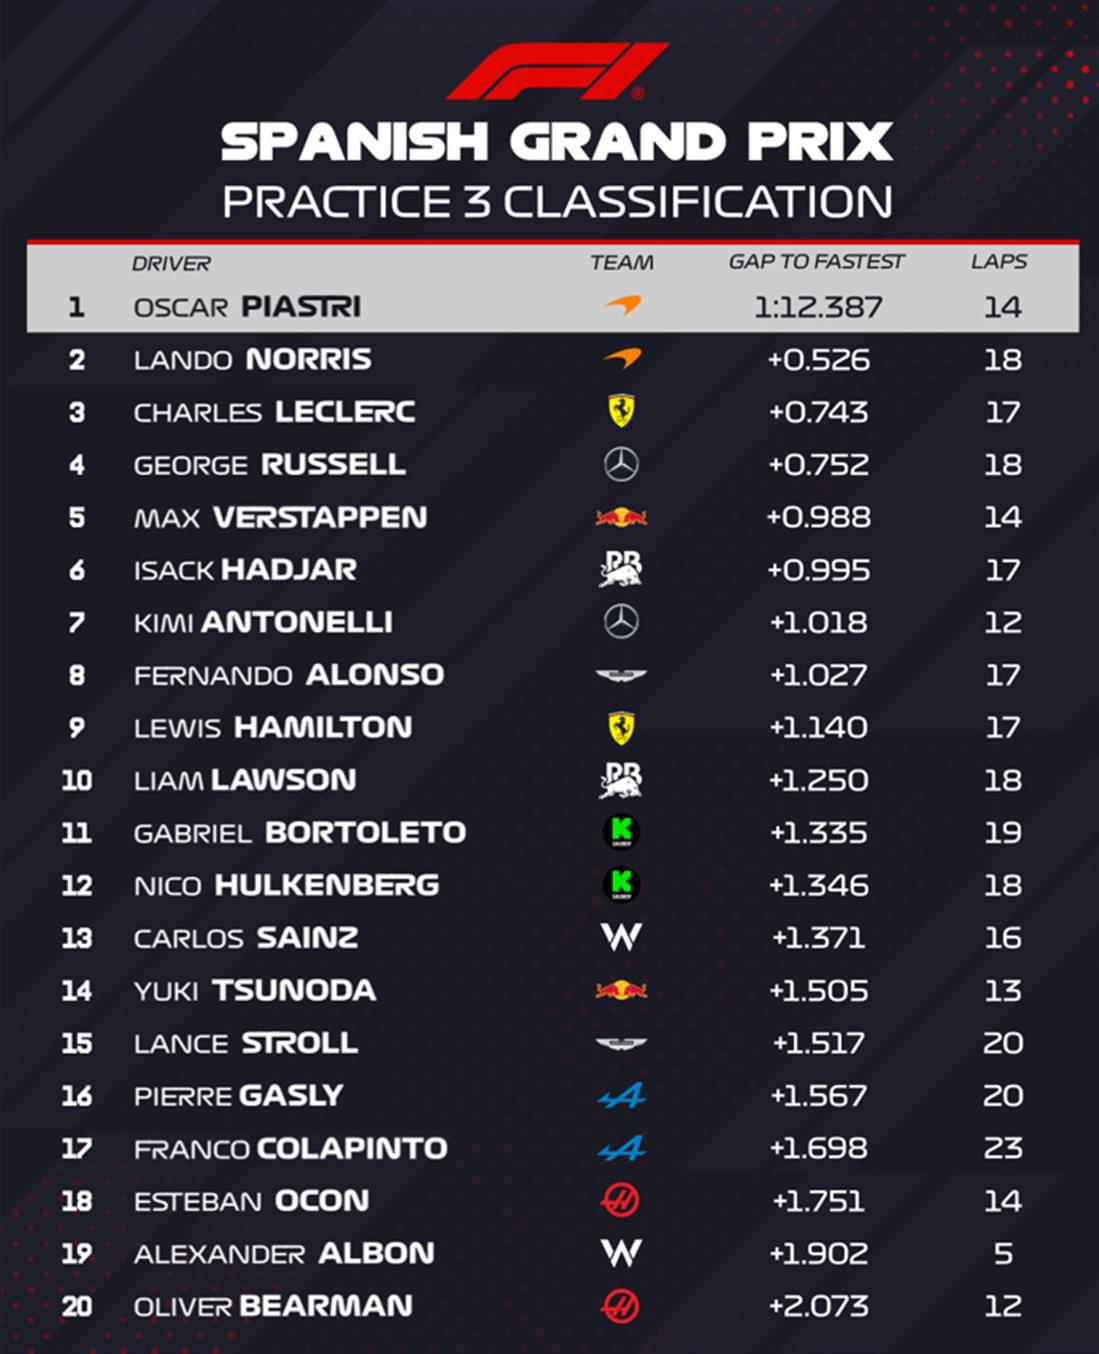Click the DRIVER column header
The width and height of the screenshot is (1099, 1354).
click(171, 264)
